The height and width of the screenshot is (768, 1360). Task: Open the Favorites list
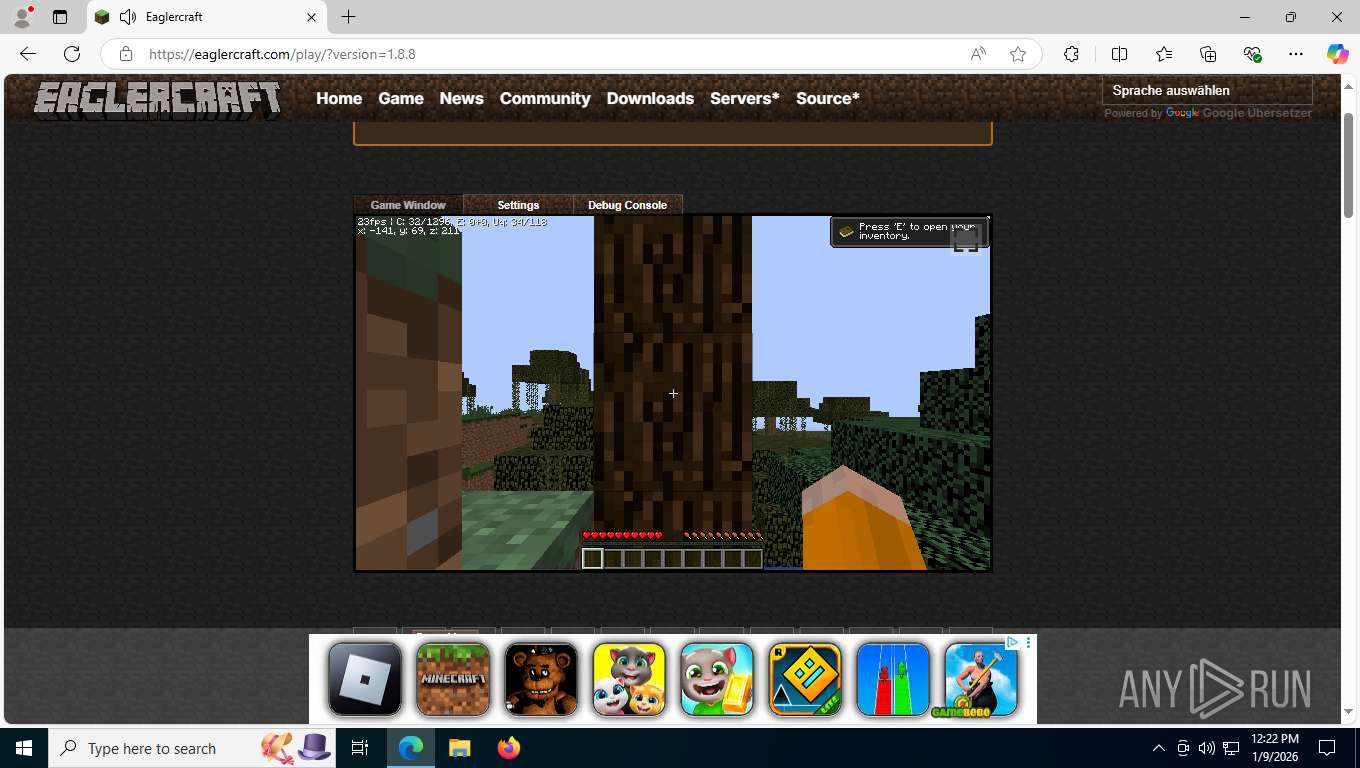tap(1164, 54)
